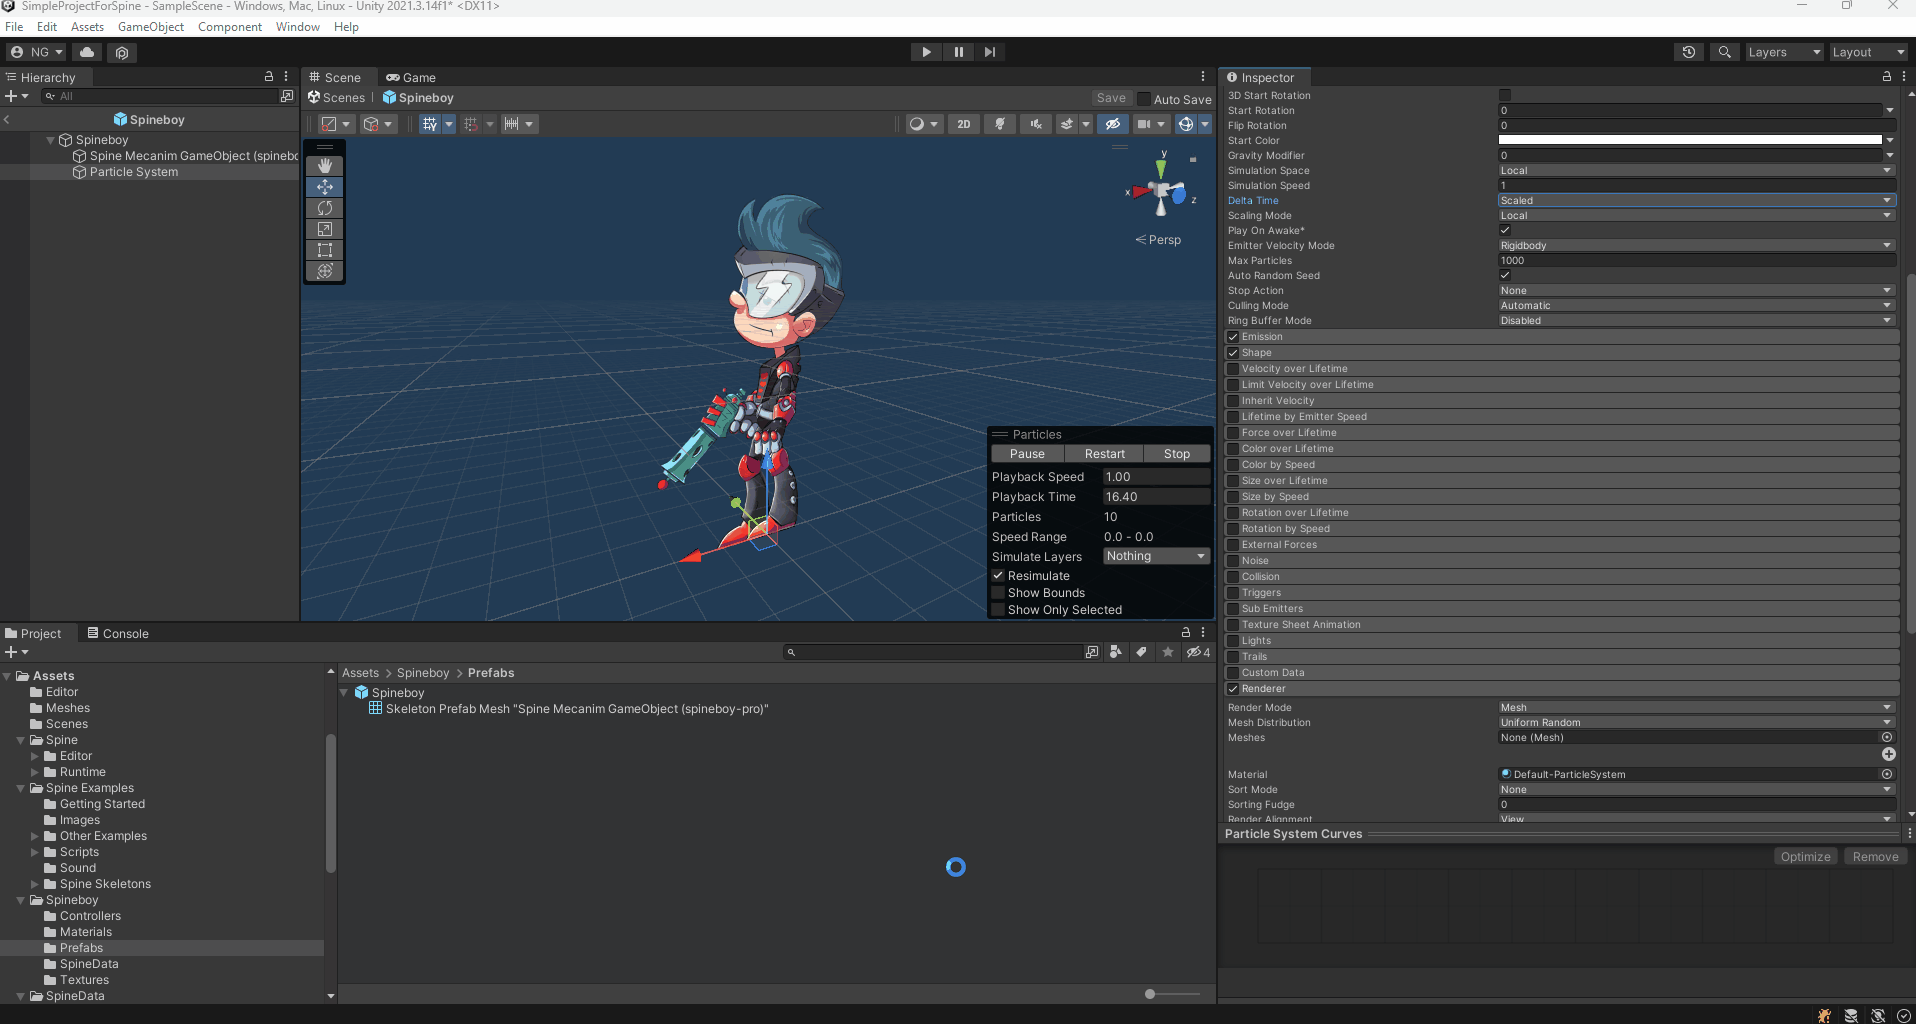
Task: Click Restart in Particles overlay
Action: click(x=1105, y=454)
